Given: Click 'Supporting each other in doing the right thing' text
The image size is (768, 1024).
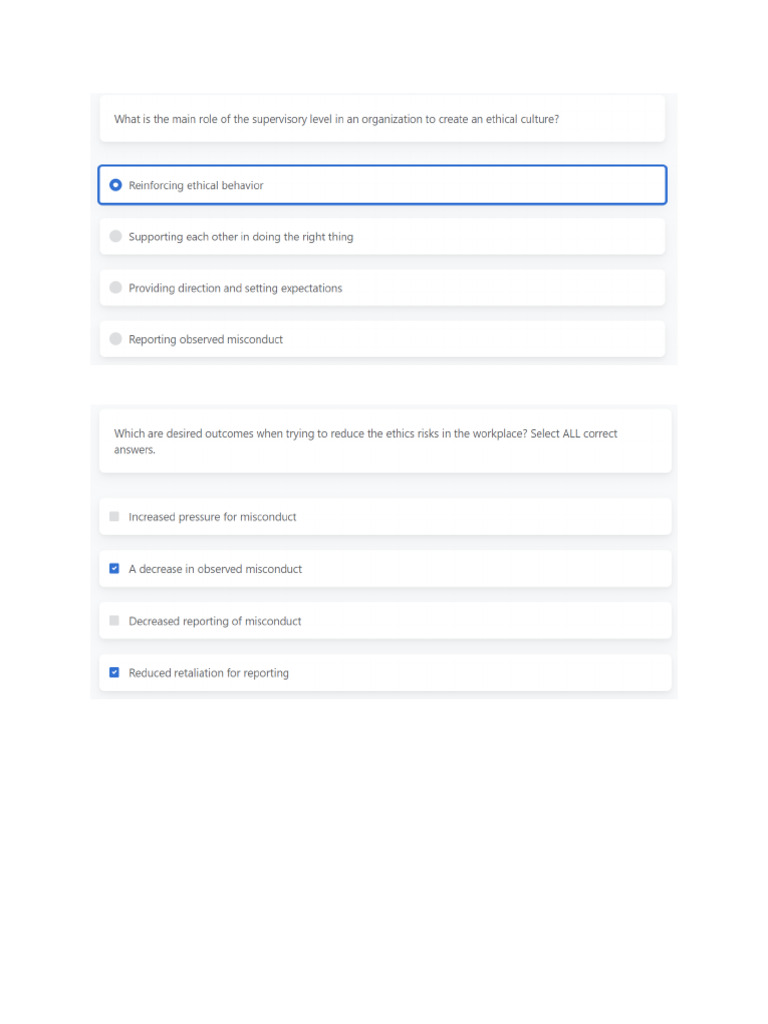Looking at the screenshot, I should point(241,238).
